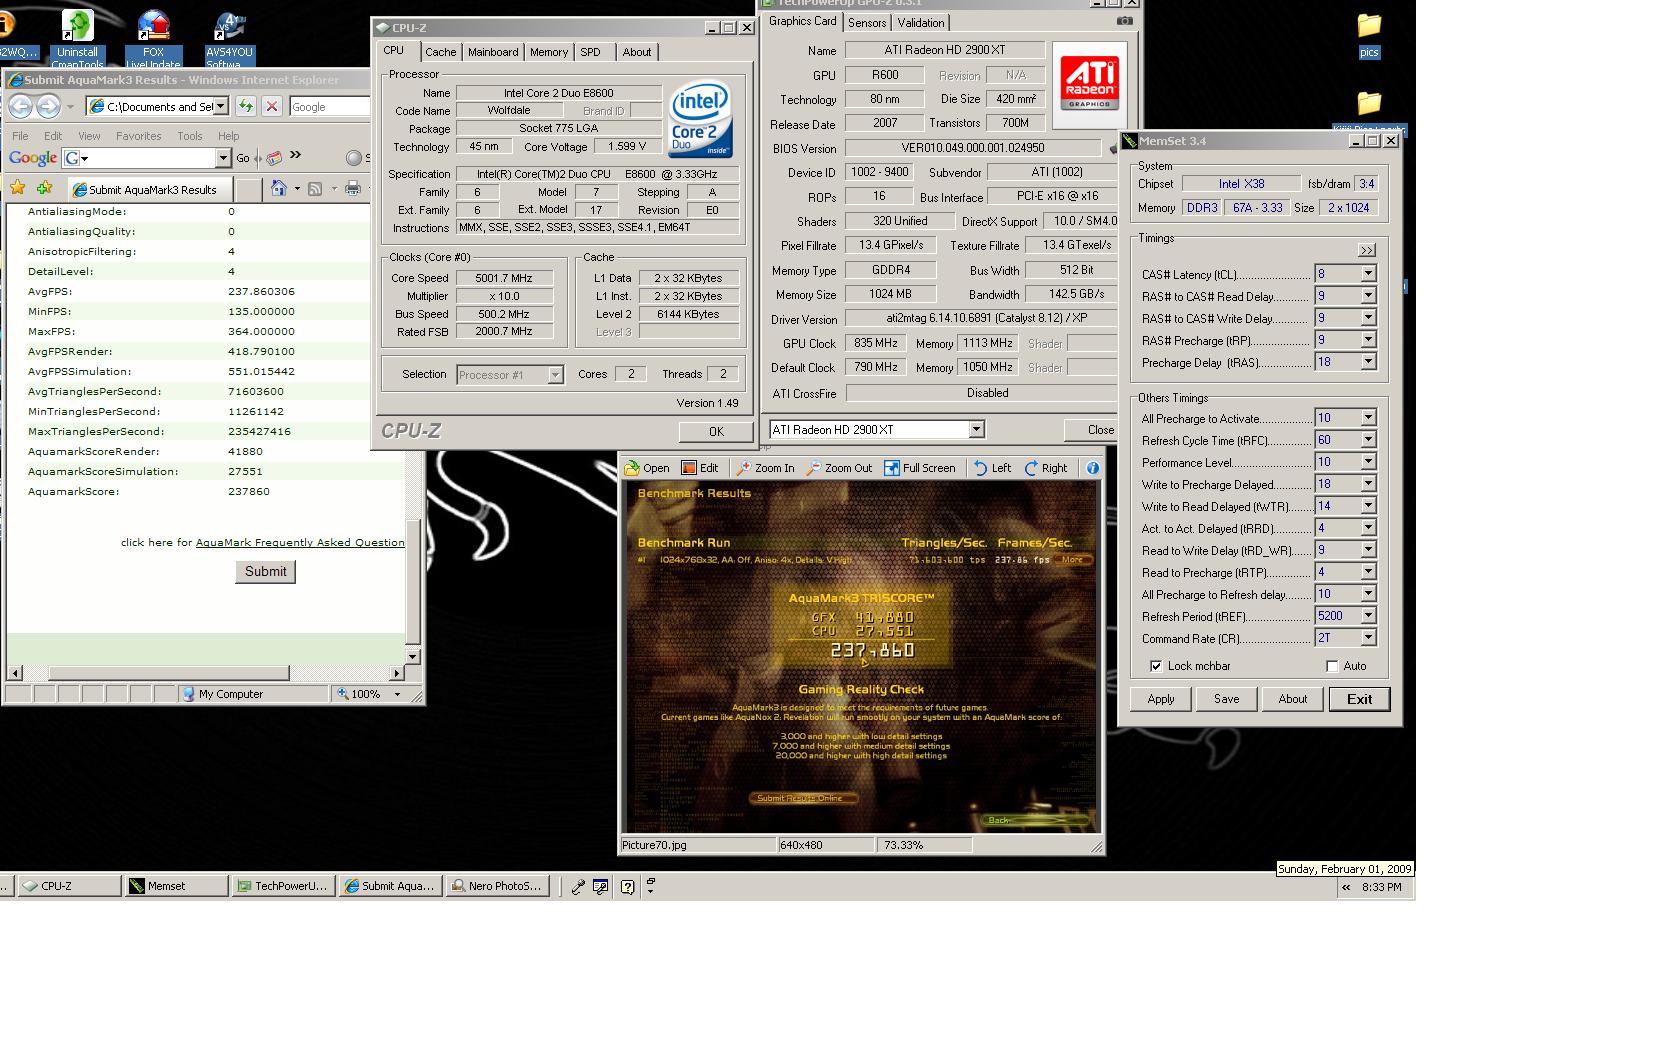Image resolution: width=1680 pixels, height=1050 pixels.
Task: Switch to the Memory tab in CPU-Z
Action: 549,52
